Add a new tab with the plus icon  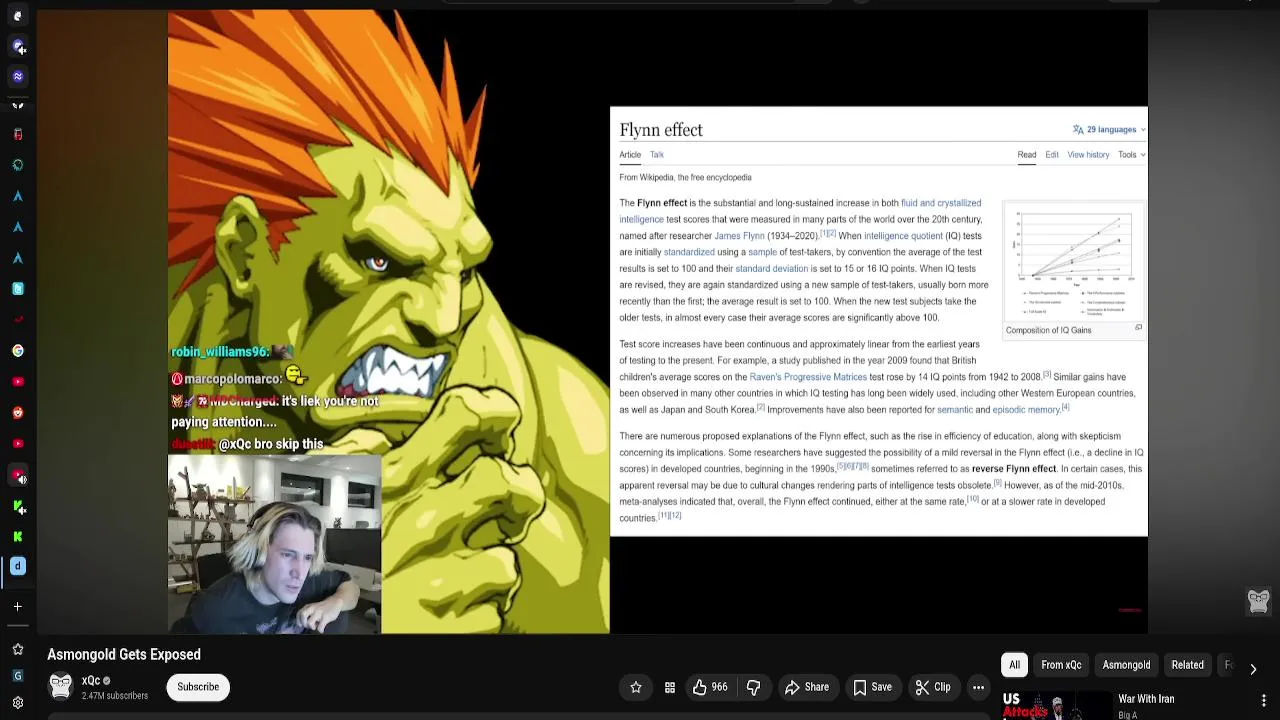coord(17,606)
